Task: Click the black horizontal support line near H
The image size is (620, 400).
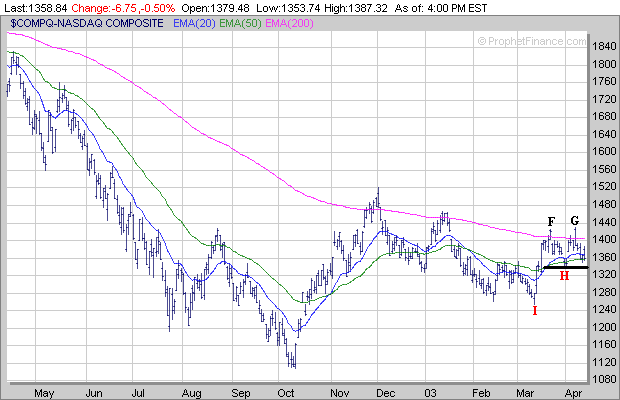Action: point(566,268)
